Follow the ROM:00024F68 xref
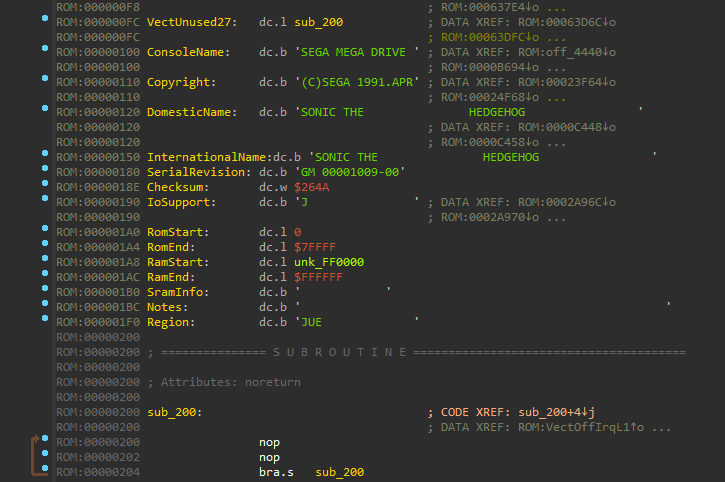The image size is (725, 482). (x=490, y=97)
